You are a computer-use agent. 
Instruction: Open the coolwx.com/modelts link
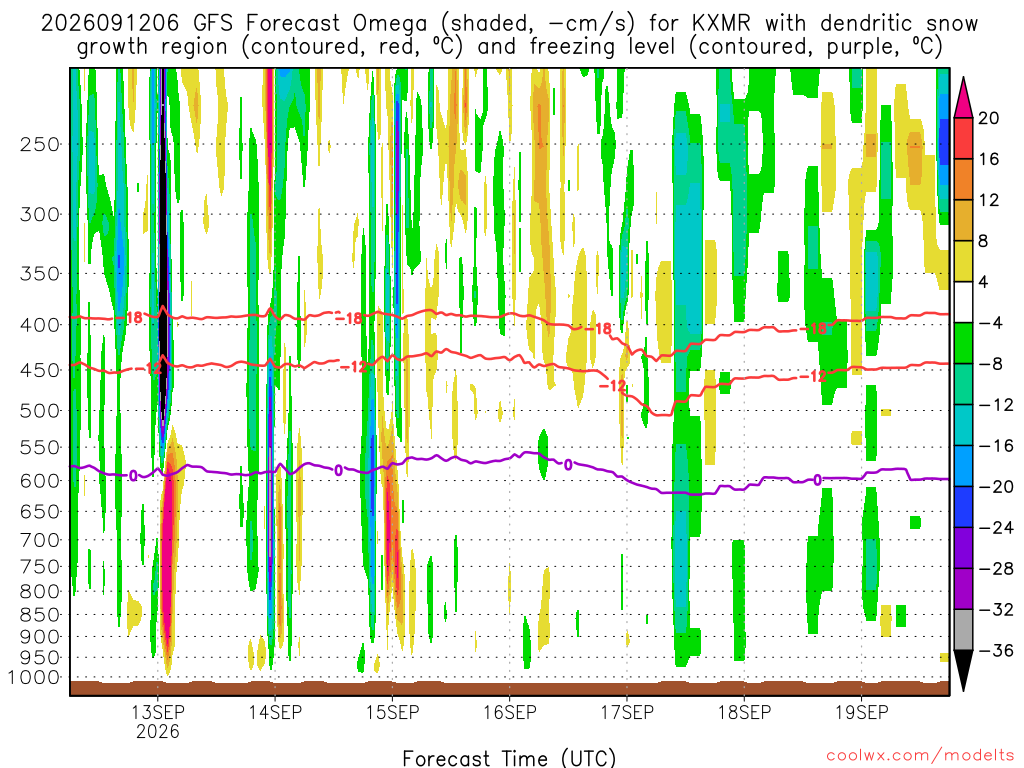point(920,756)
